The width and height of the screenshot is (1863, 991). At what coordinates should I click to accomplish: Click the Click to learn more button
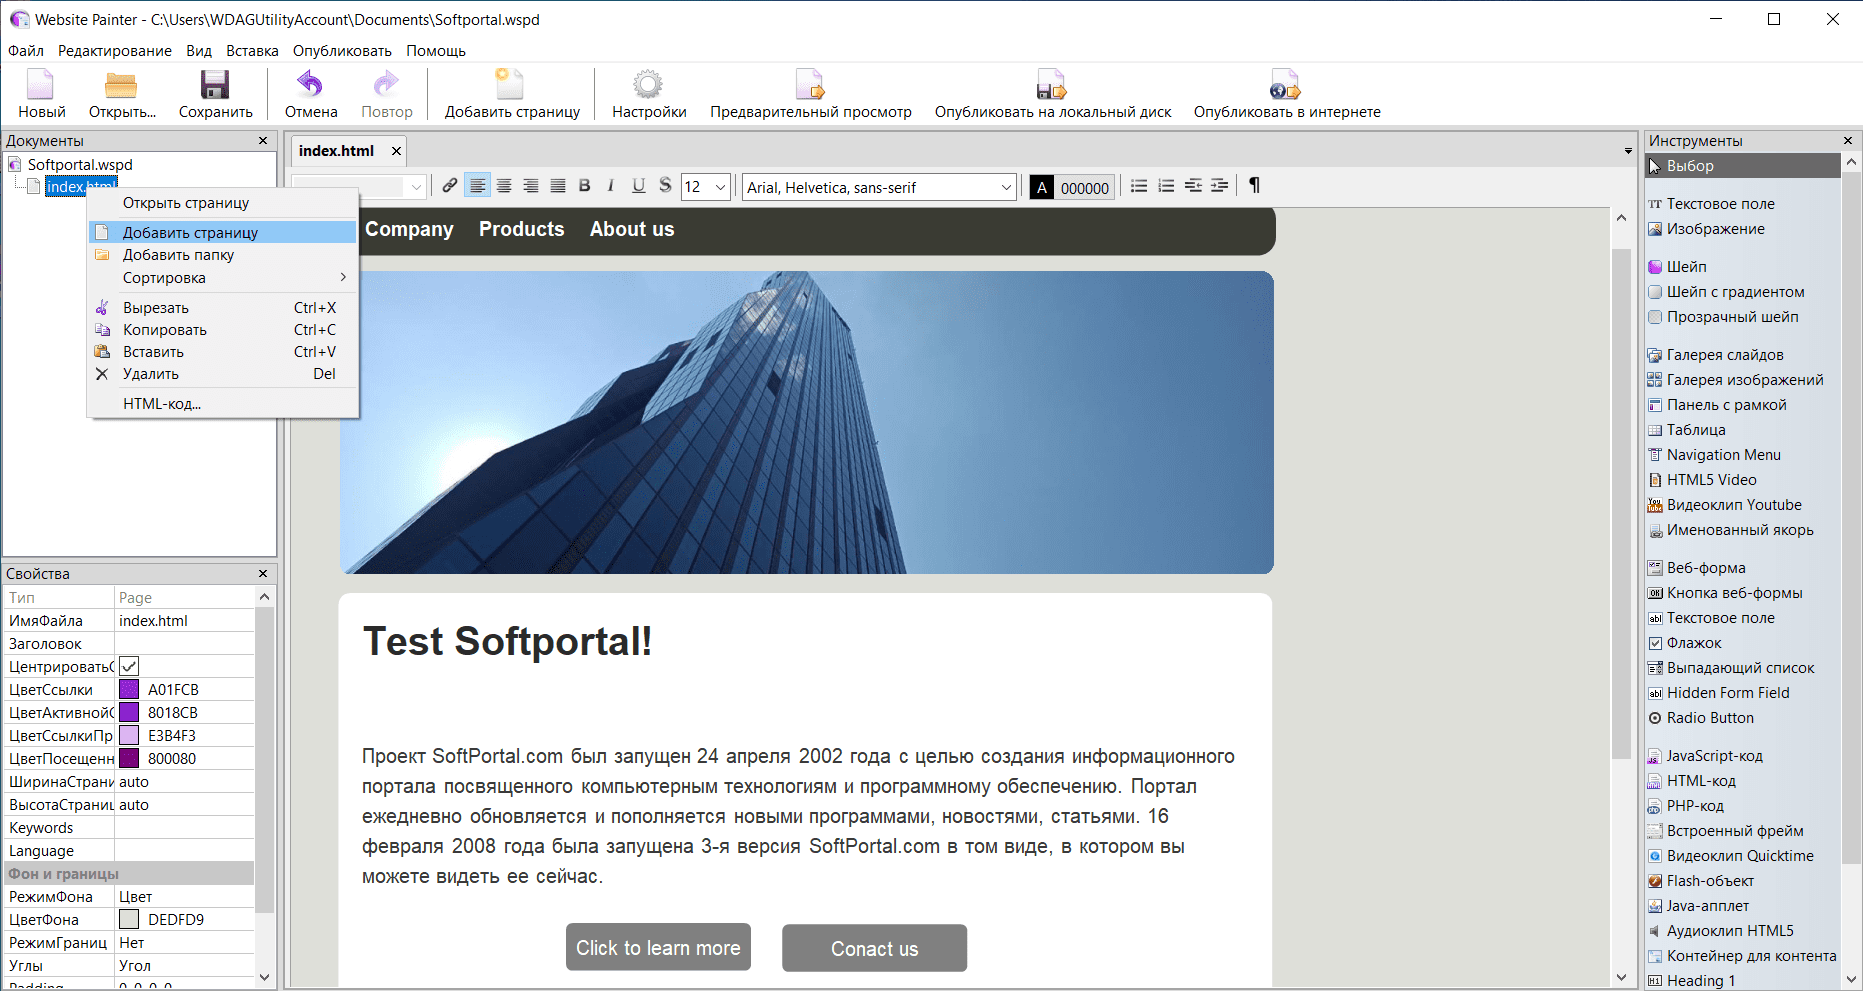[x=658, y=947]
